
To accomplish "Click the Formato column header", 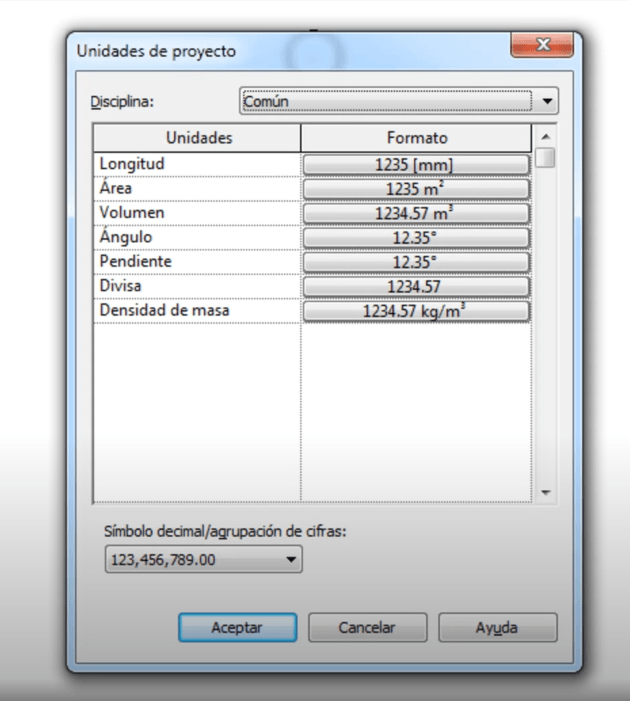I will (x=416, y=137).
